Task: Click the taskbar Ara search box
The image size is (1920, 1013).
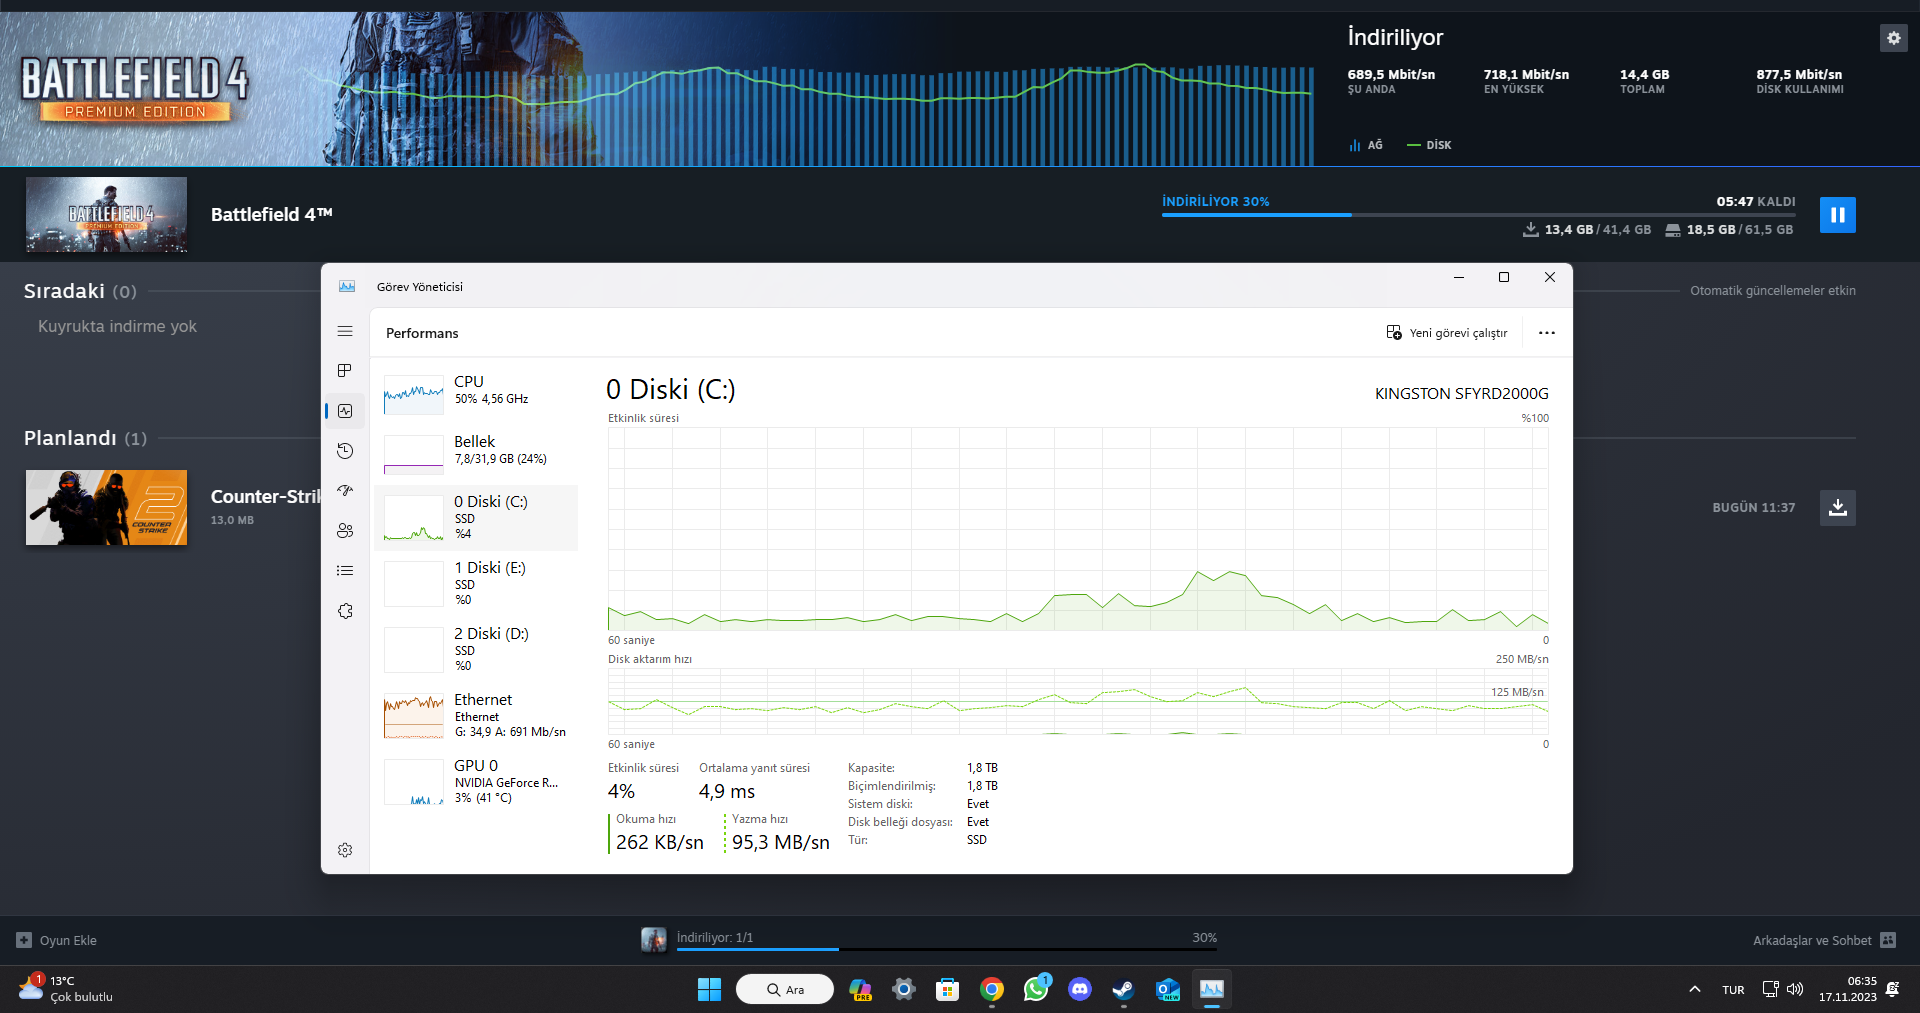Action: point(785,990)
